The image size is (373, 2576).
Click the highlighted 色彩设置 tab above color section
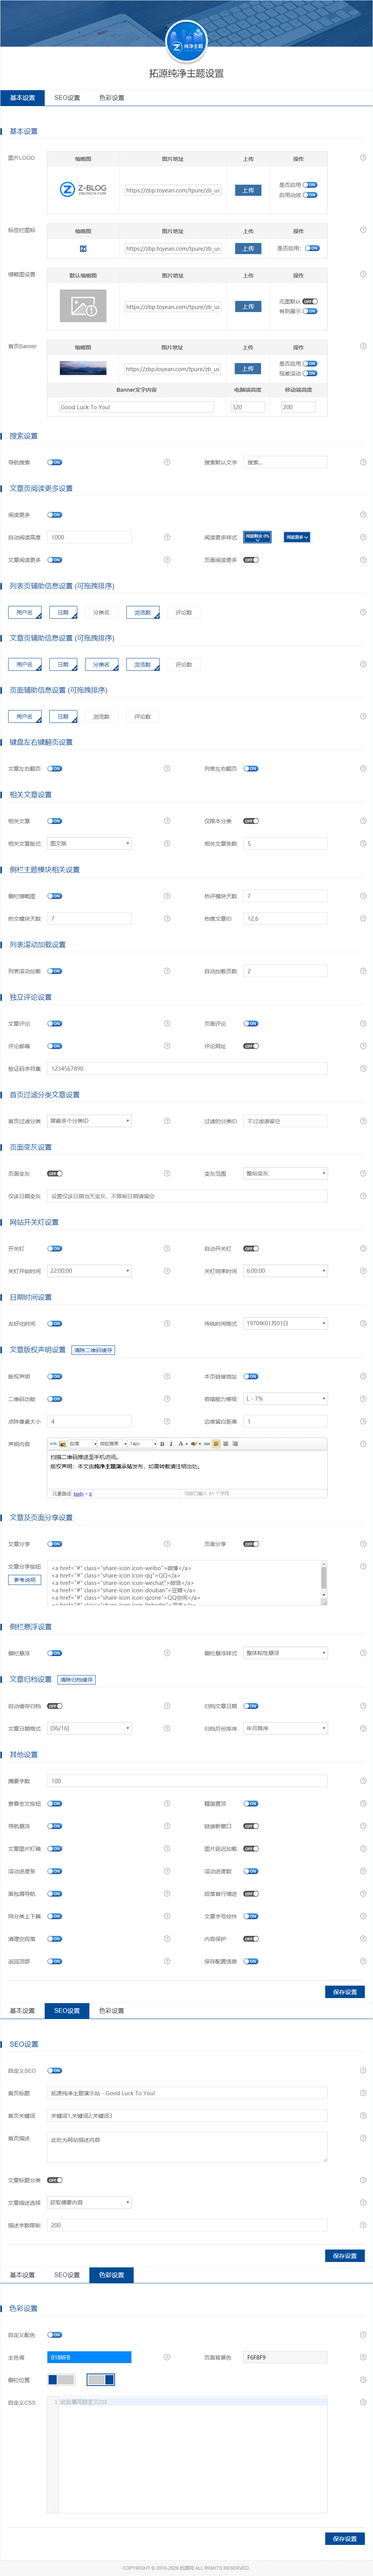pos(111,2275)
